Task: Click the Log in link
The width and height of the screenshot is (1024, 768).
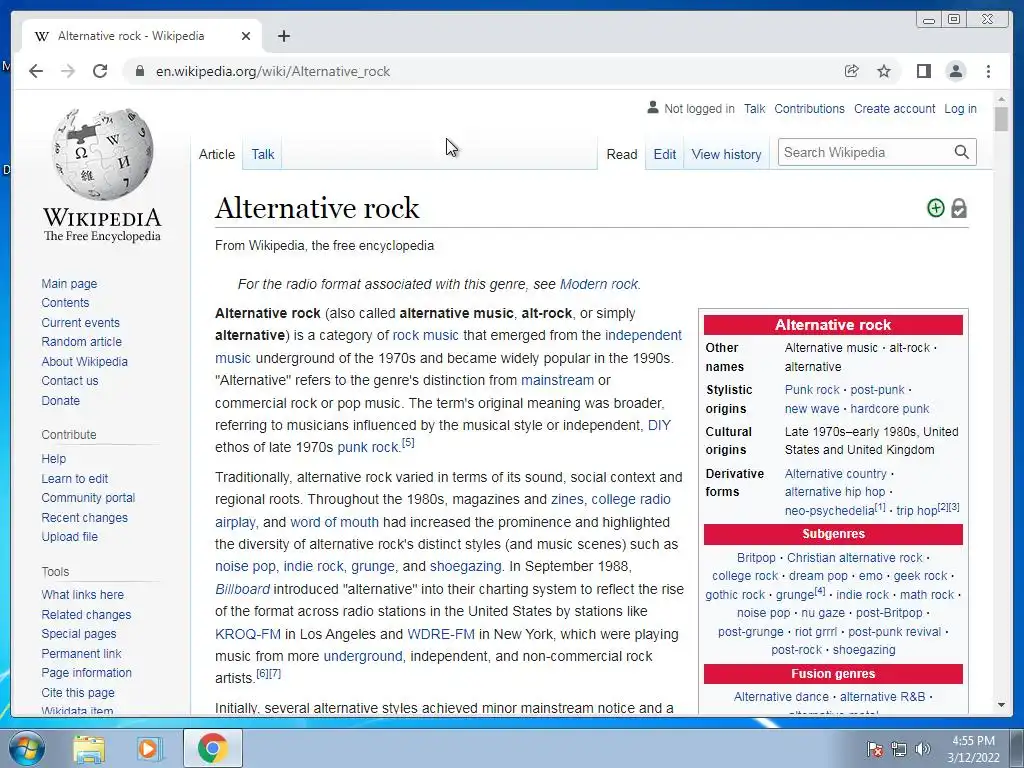Action: tap(960, 108)
